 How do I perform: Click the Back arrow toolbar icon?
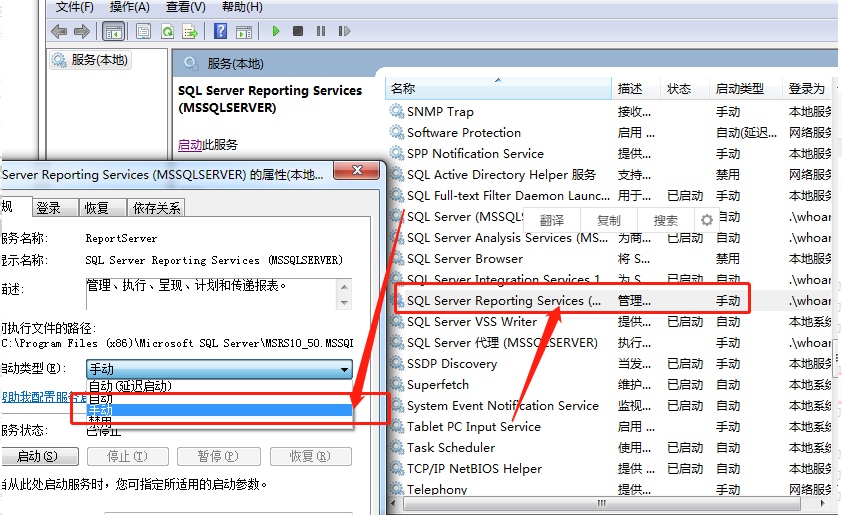pyautogui.click(x=59, y=31)
